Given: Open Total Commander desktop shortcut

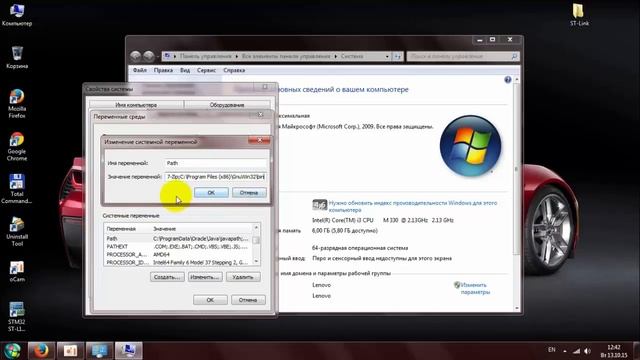Looking at the screenshot, I should coord(17,189).
